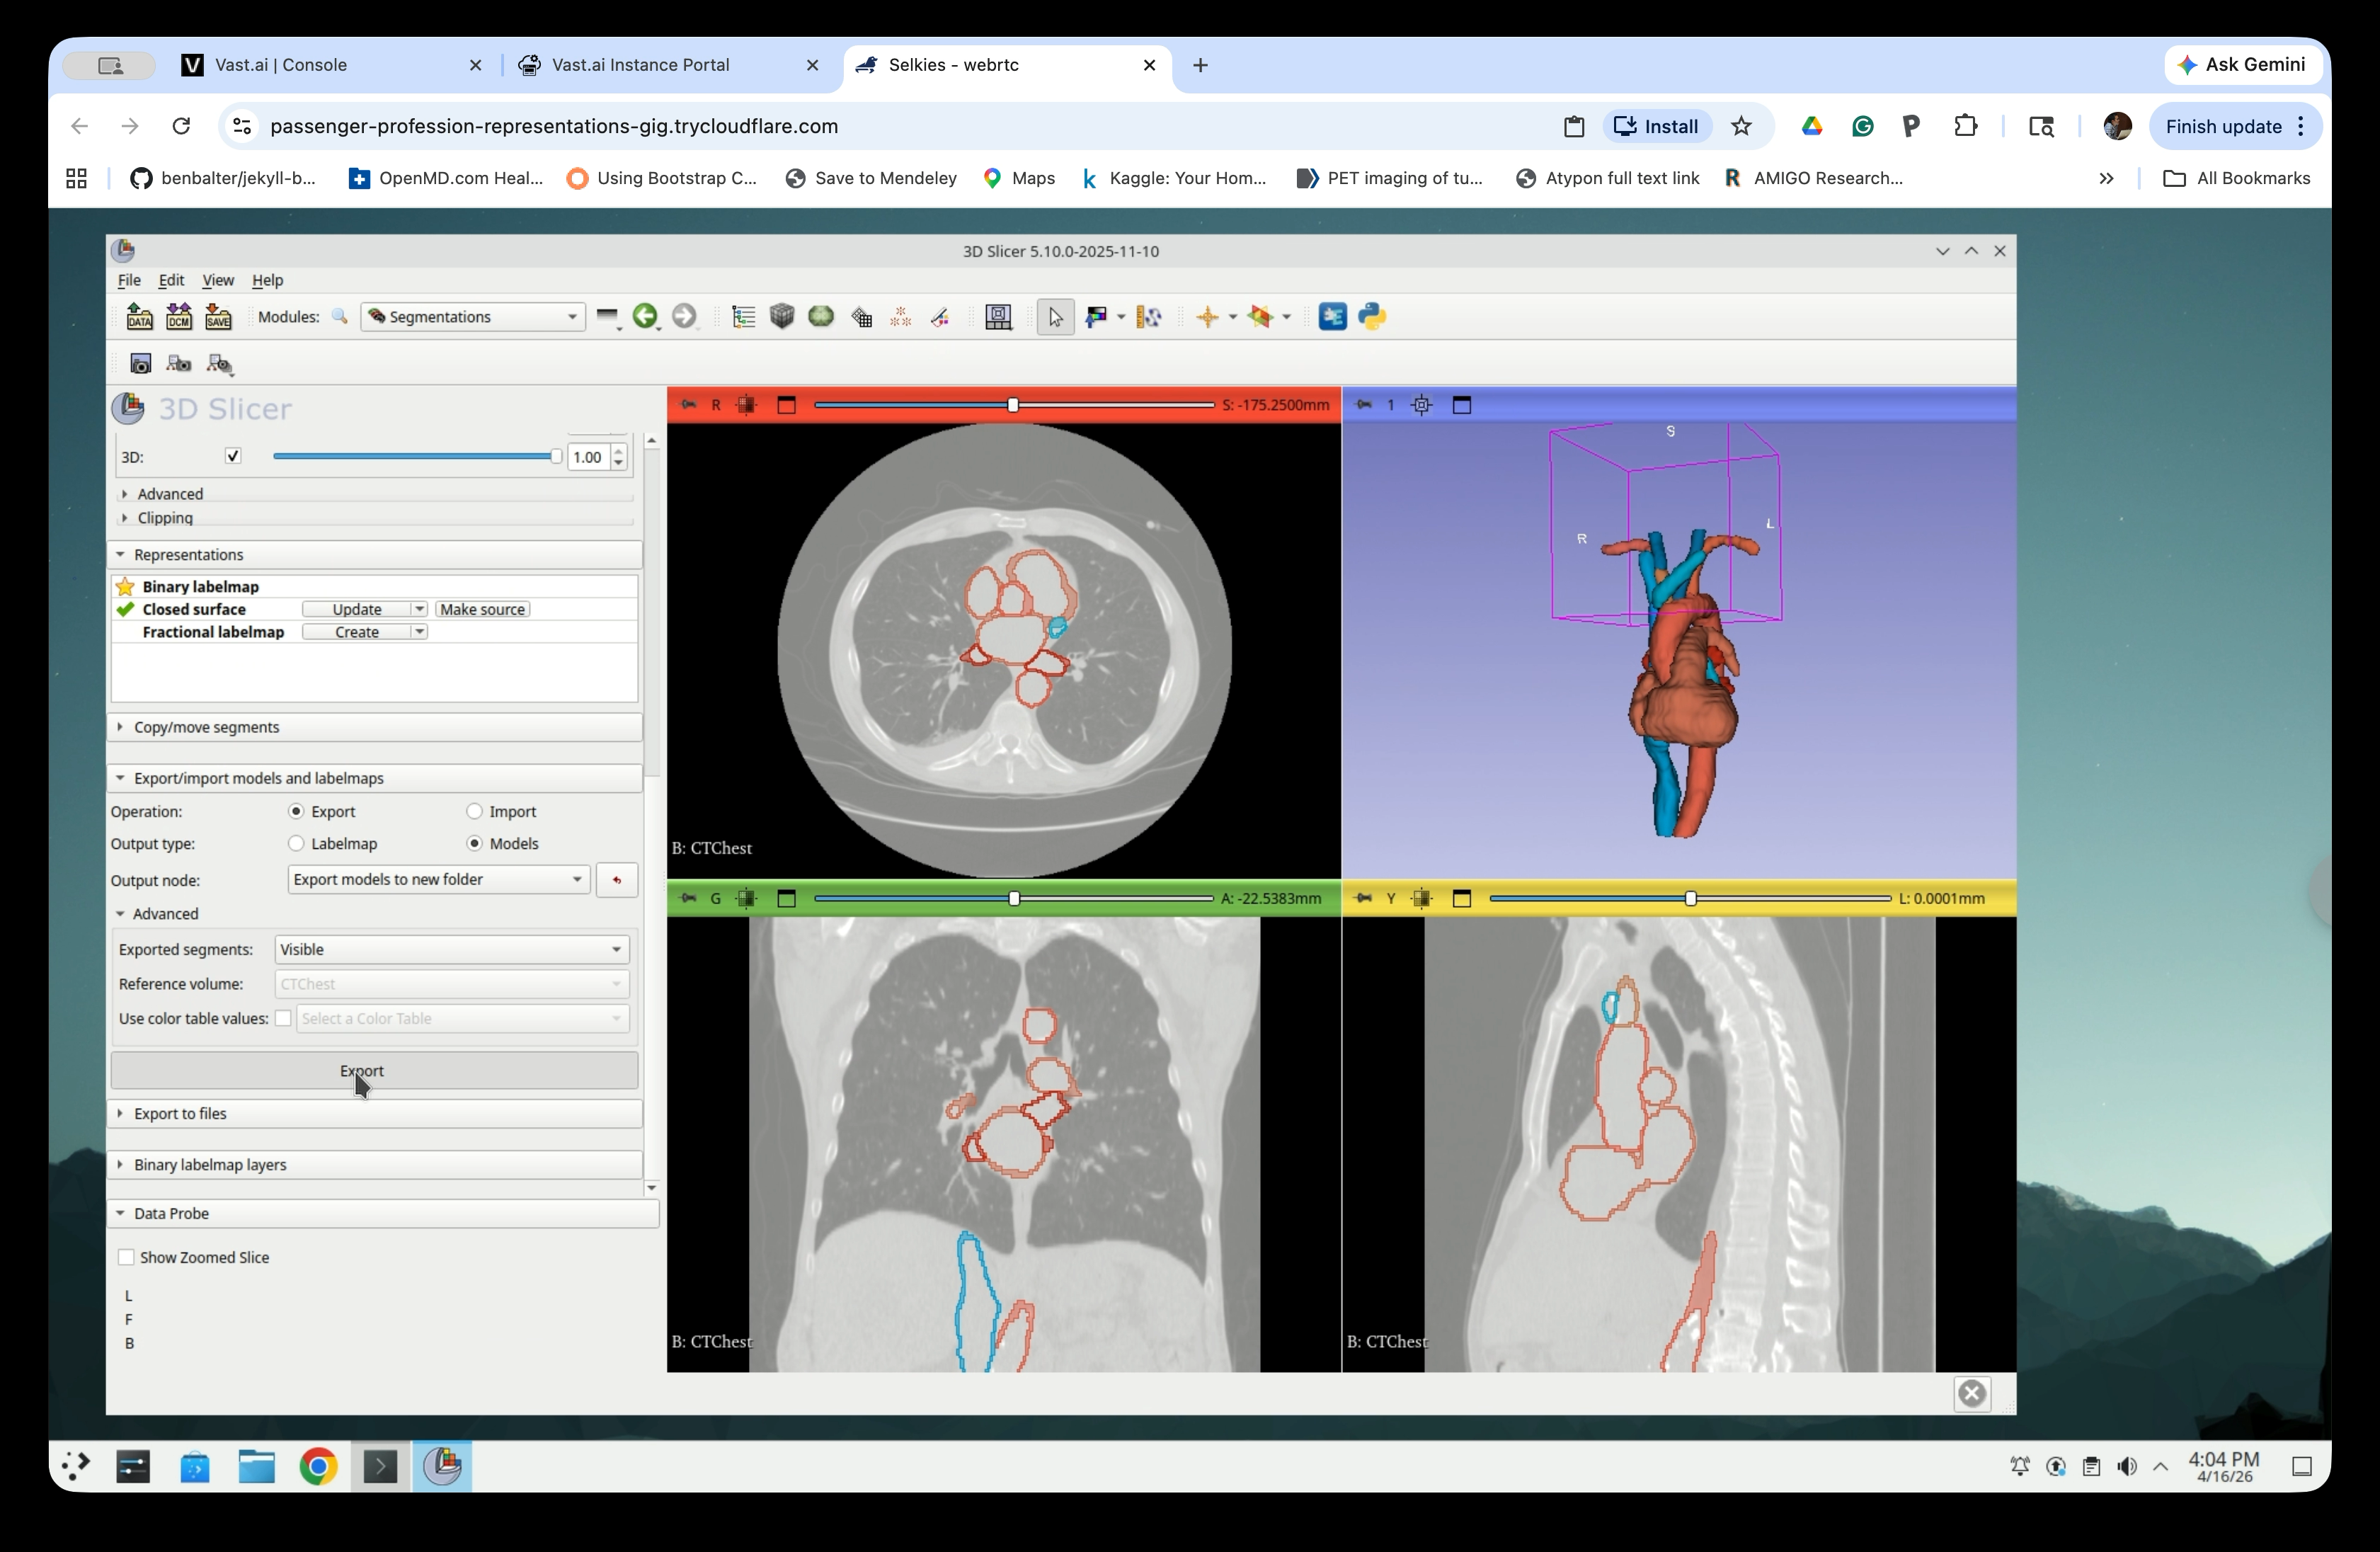Viewport: 2380px width, 1552px height.
Task: Expand the Export to files section
Action: [180, 1113]
